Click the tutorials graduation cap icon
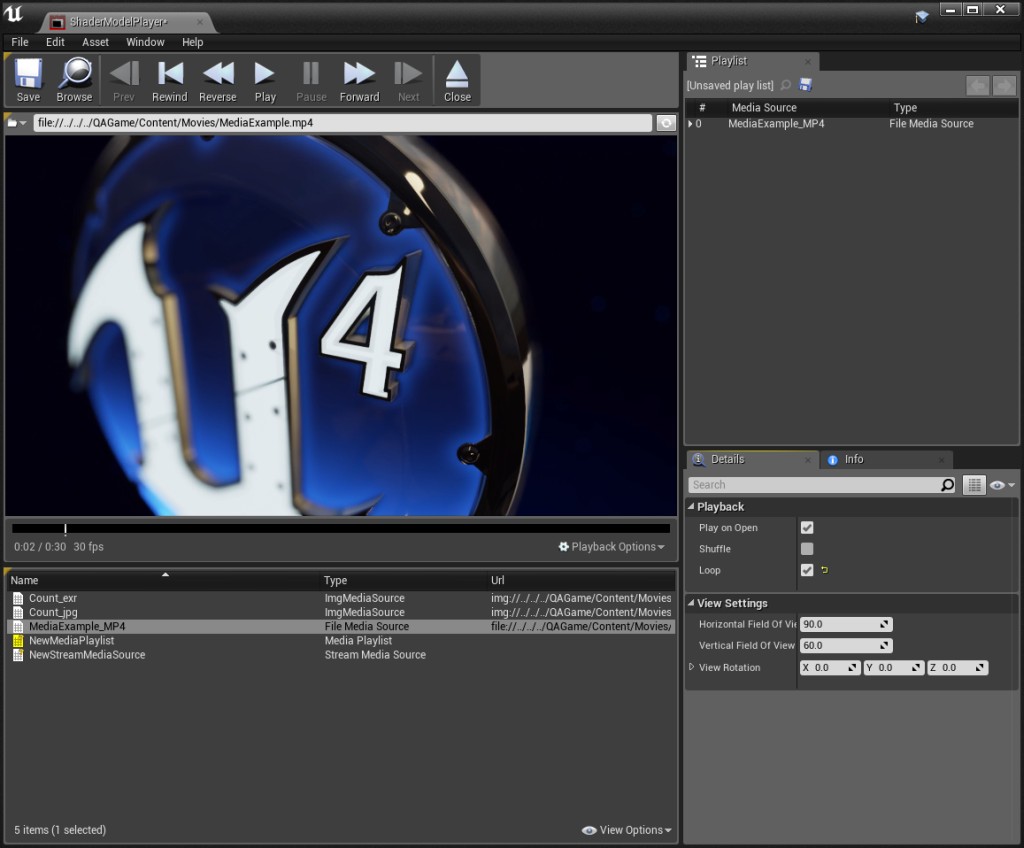 click(x=921, y=16)
